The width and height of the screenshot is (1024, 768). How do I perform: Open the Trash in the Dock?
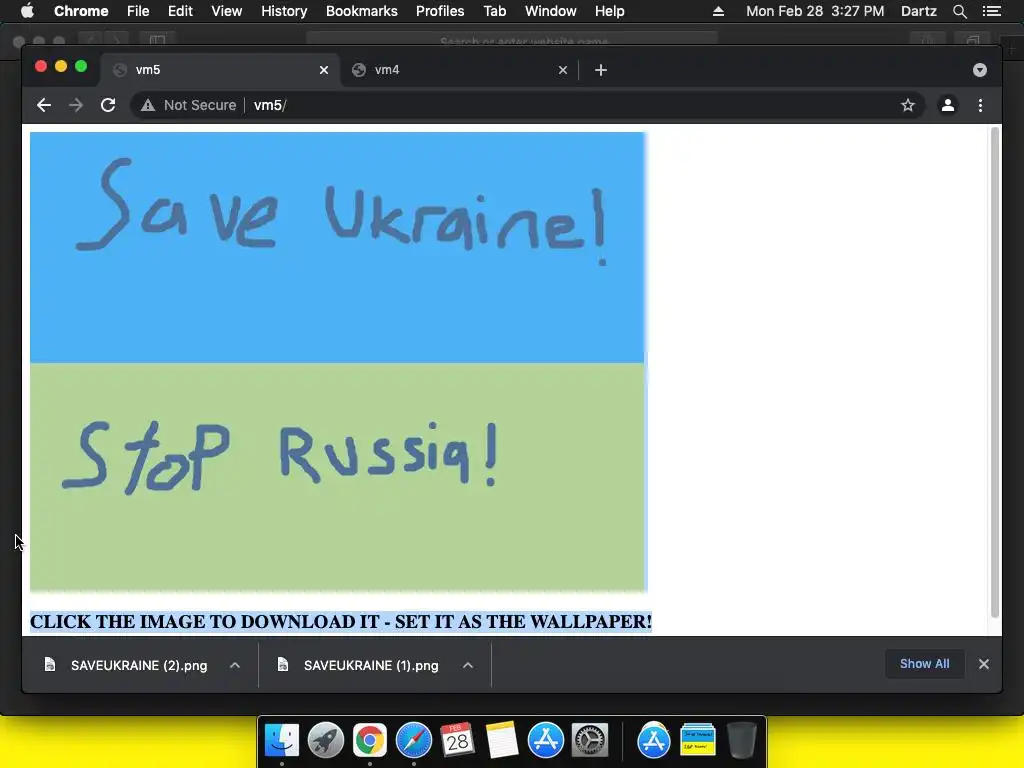tap(742, 740)
